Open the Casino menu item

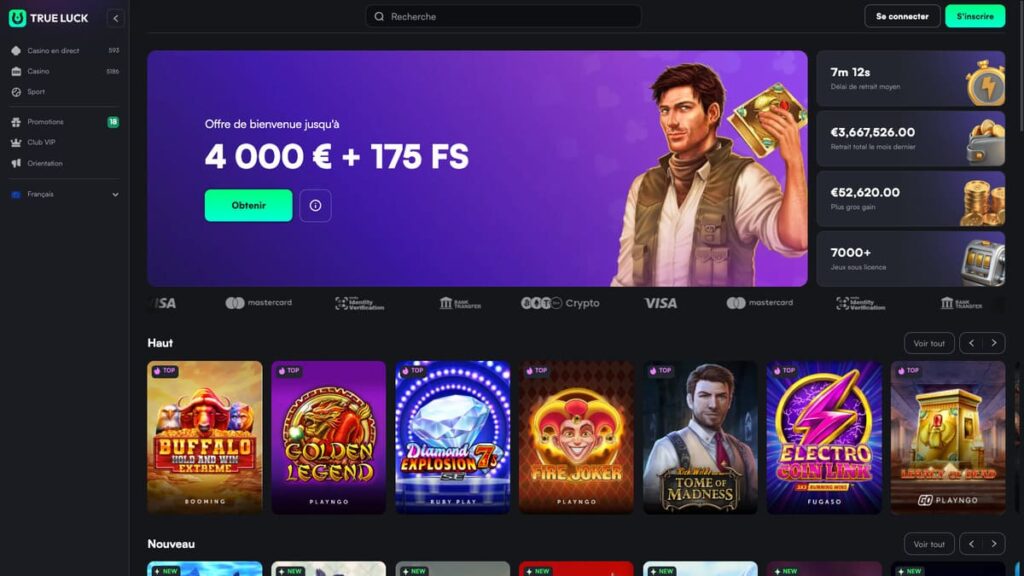(65, 71)
